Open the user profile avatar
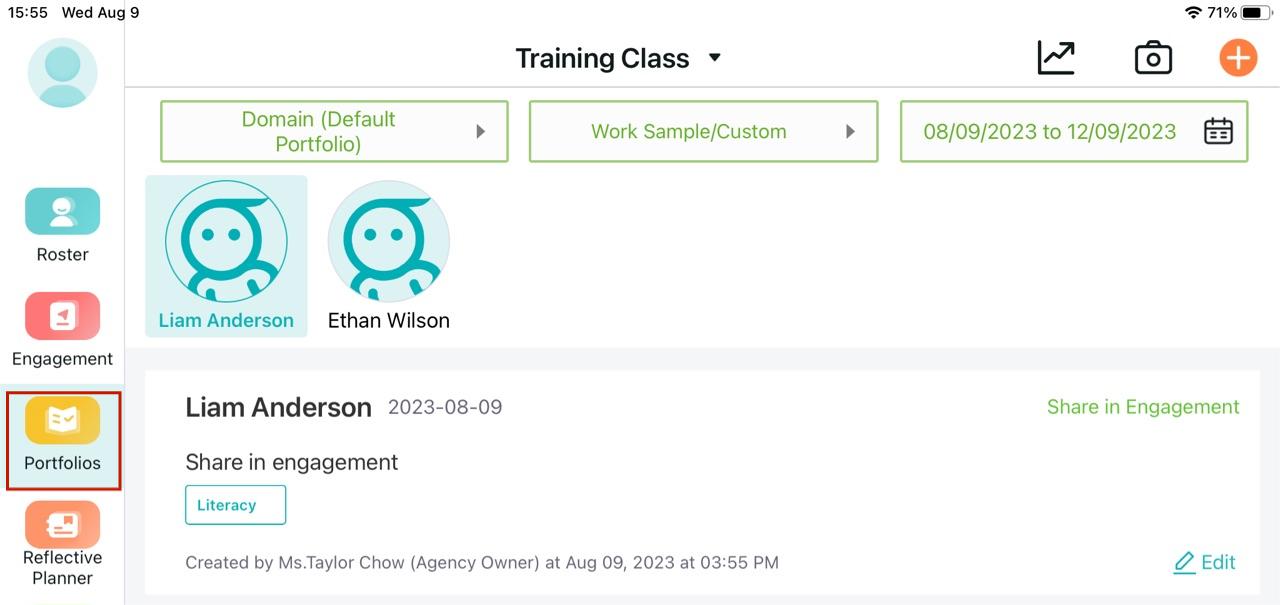This screenshot has width=1280, height=605. point(62,73)
